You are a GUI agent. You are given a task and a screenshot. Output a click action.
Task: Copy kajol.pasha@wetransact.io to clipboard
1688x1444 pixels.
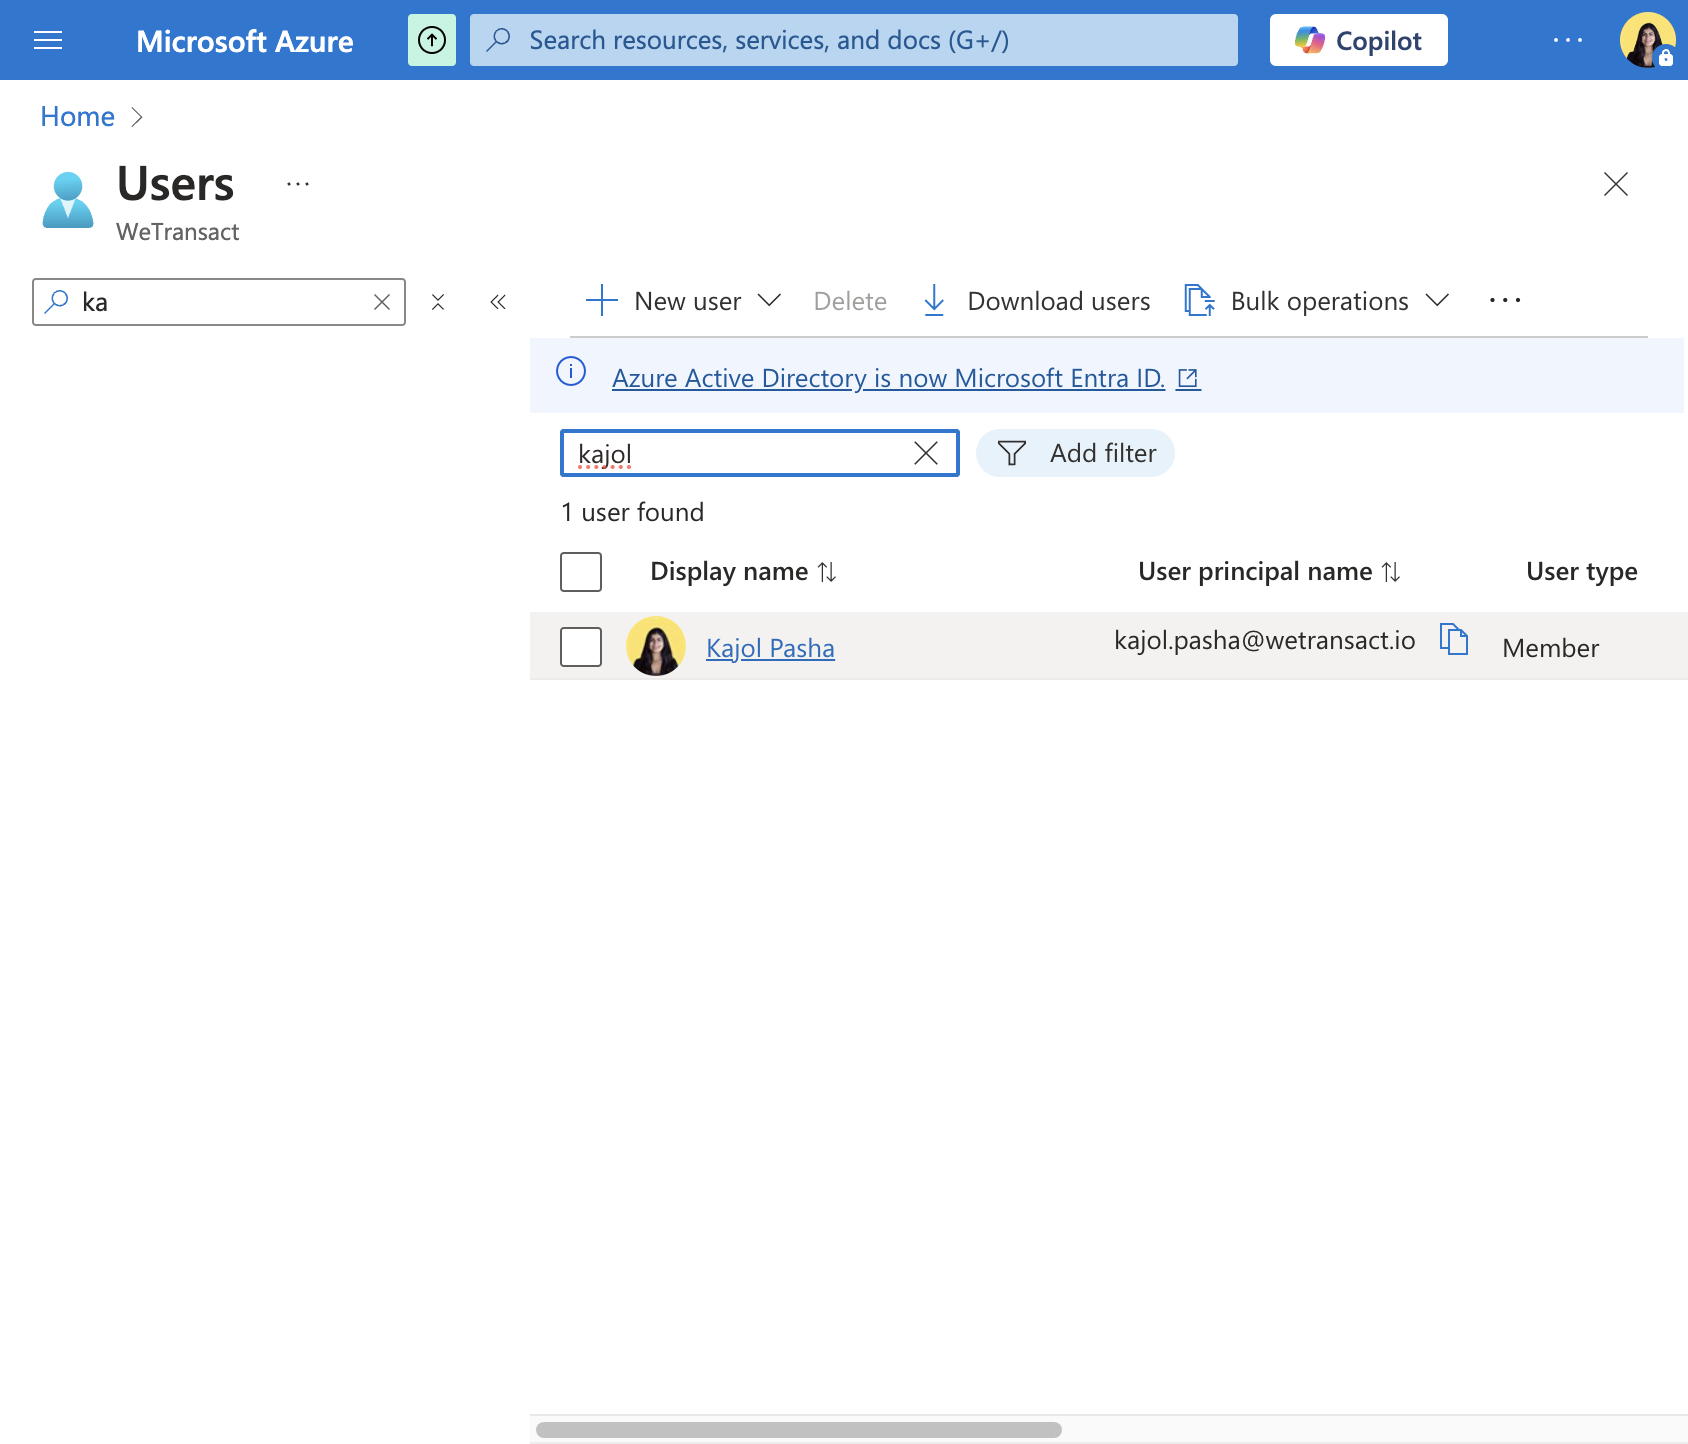click(x=1454, y=639)
